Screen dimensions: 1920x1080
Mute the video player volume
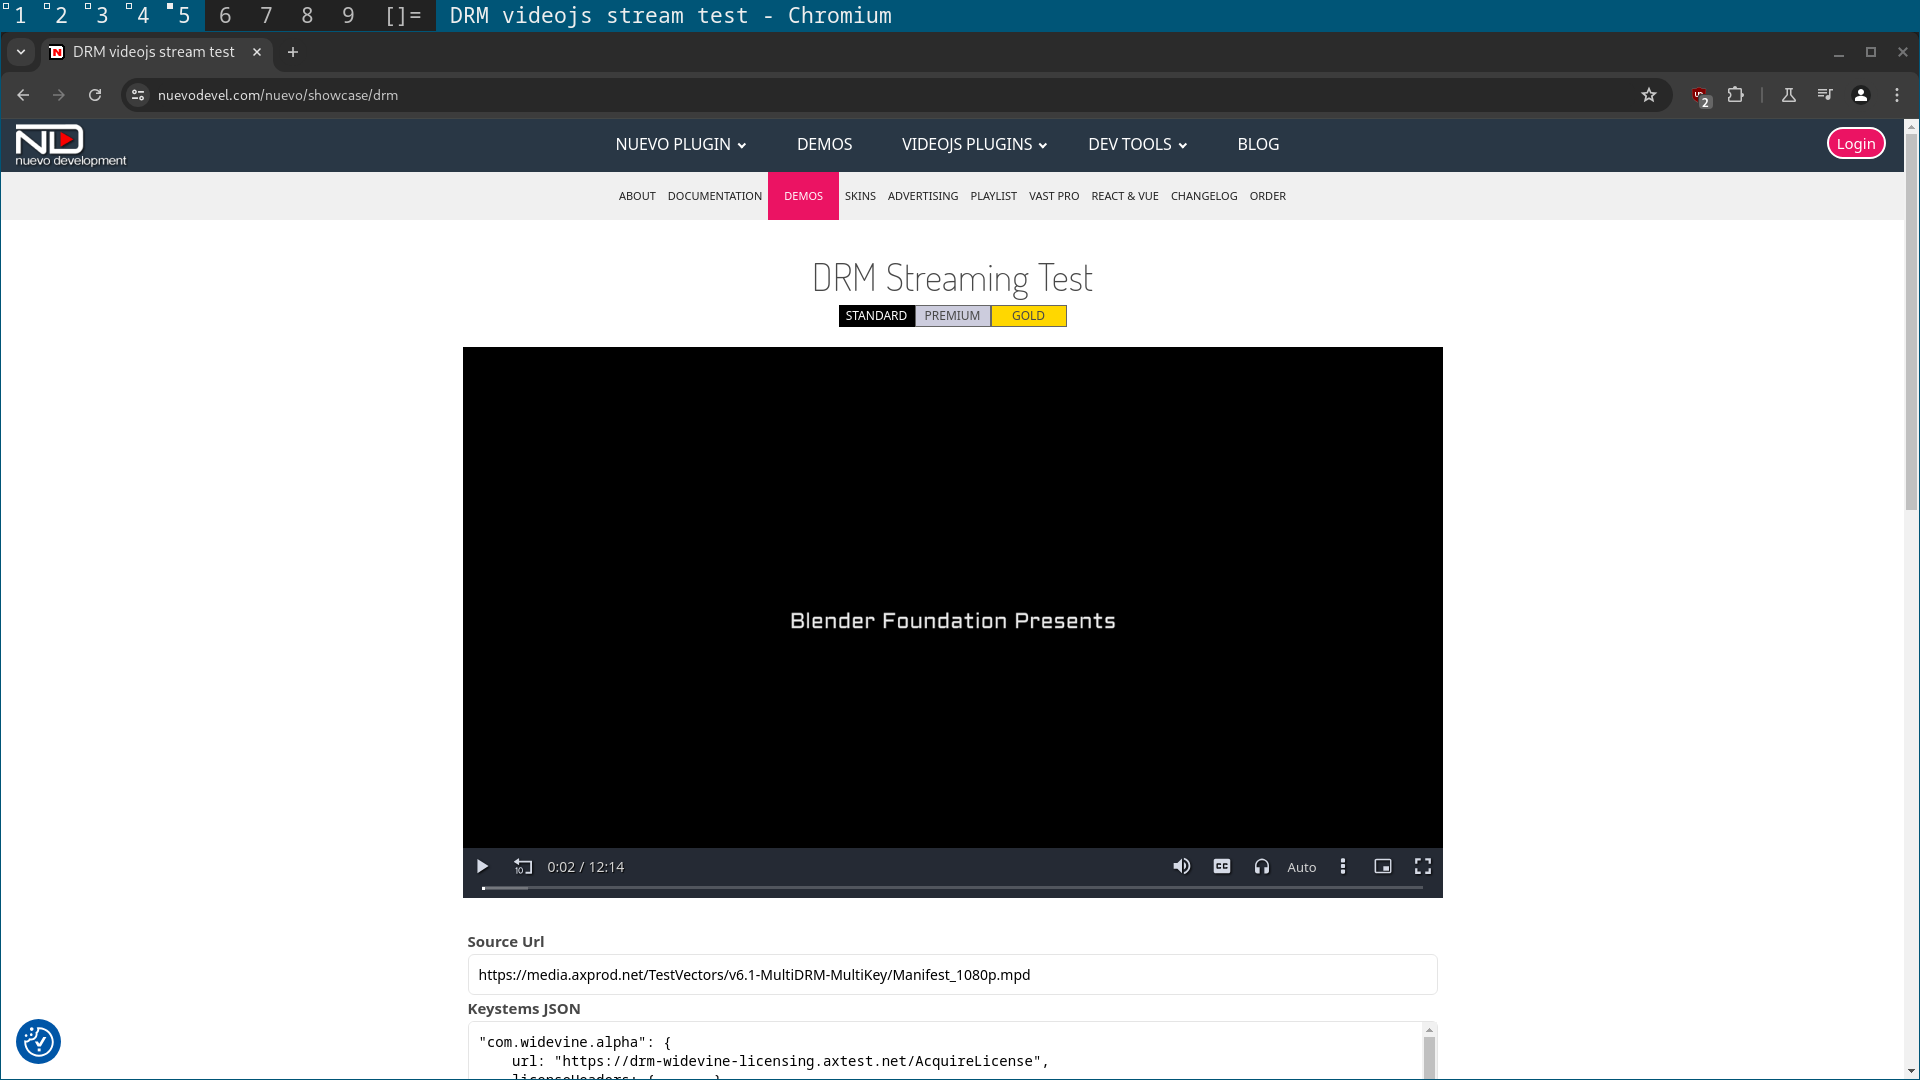pyautogui.click(x=1181, y=866)
